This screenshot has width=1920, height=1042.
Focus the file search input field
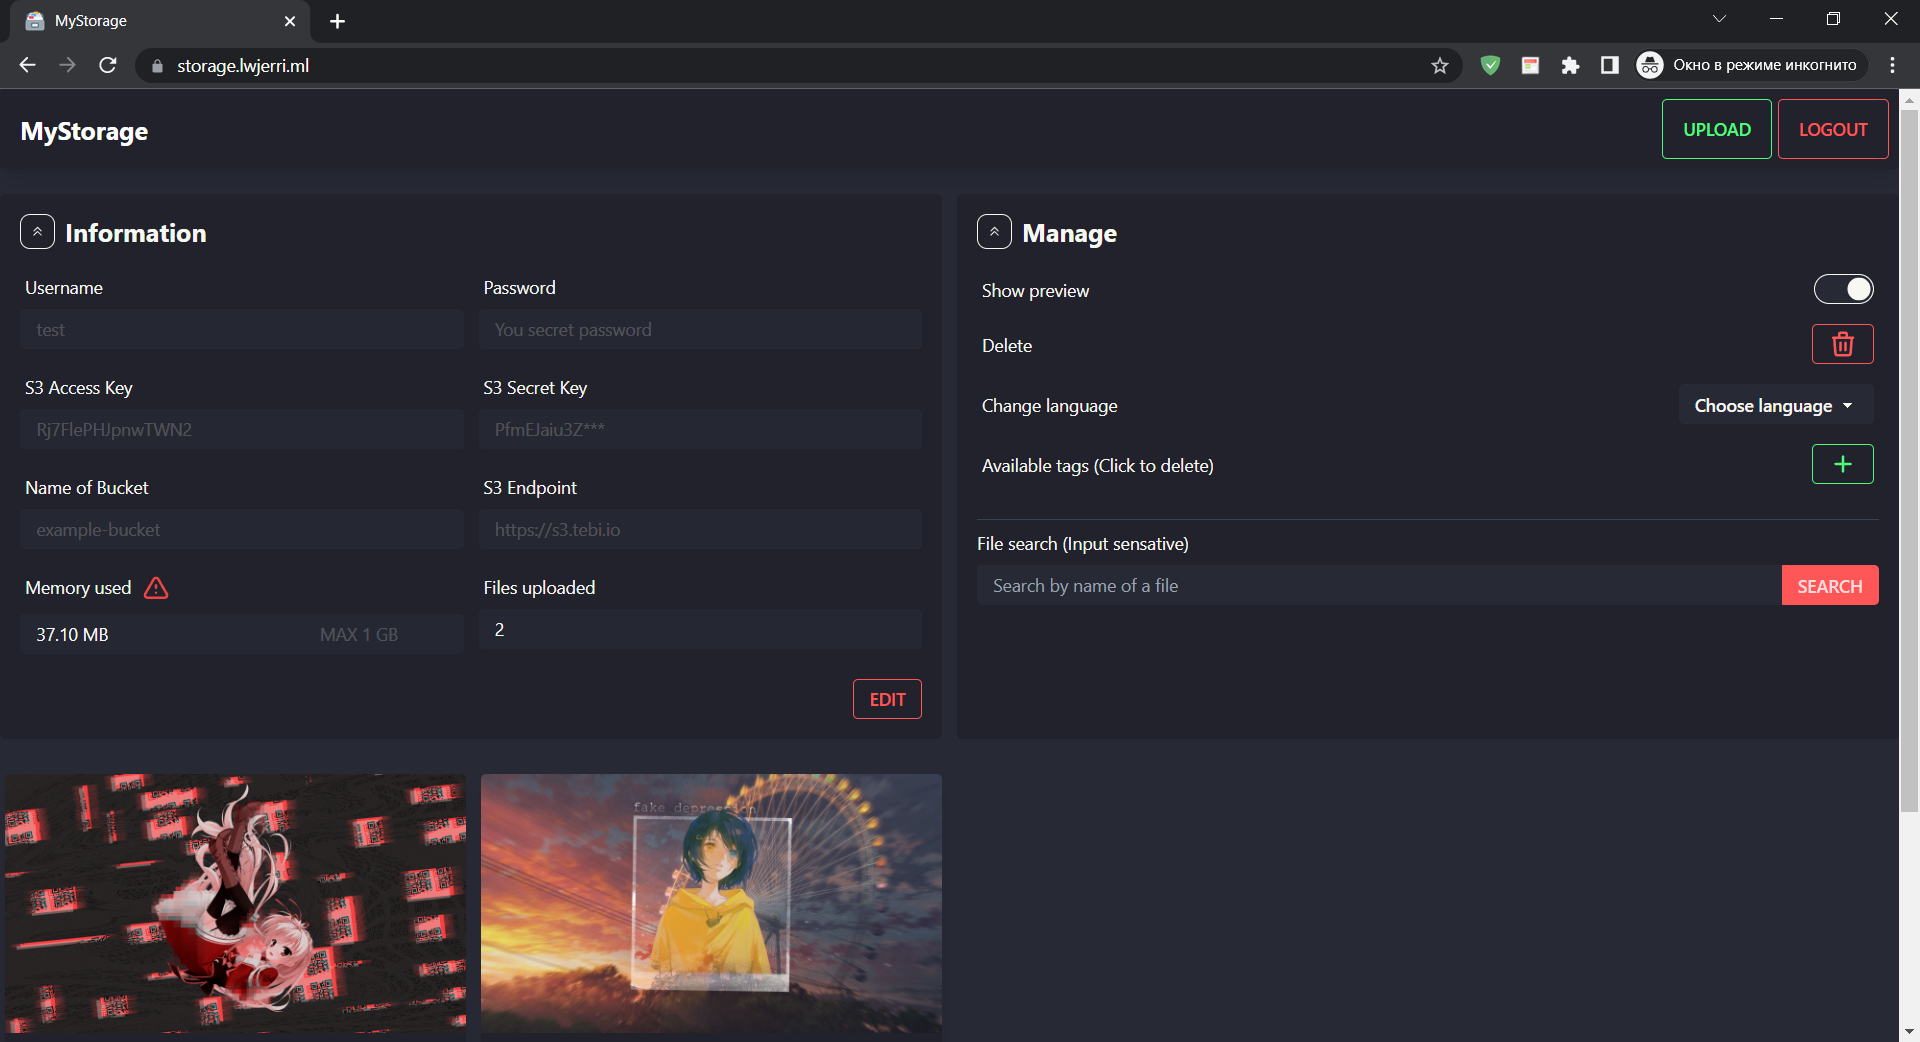coord(1379,586)
